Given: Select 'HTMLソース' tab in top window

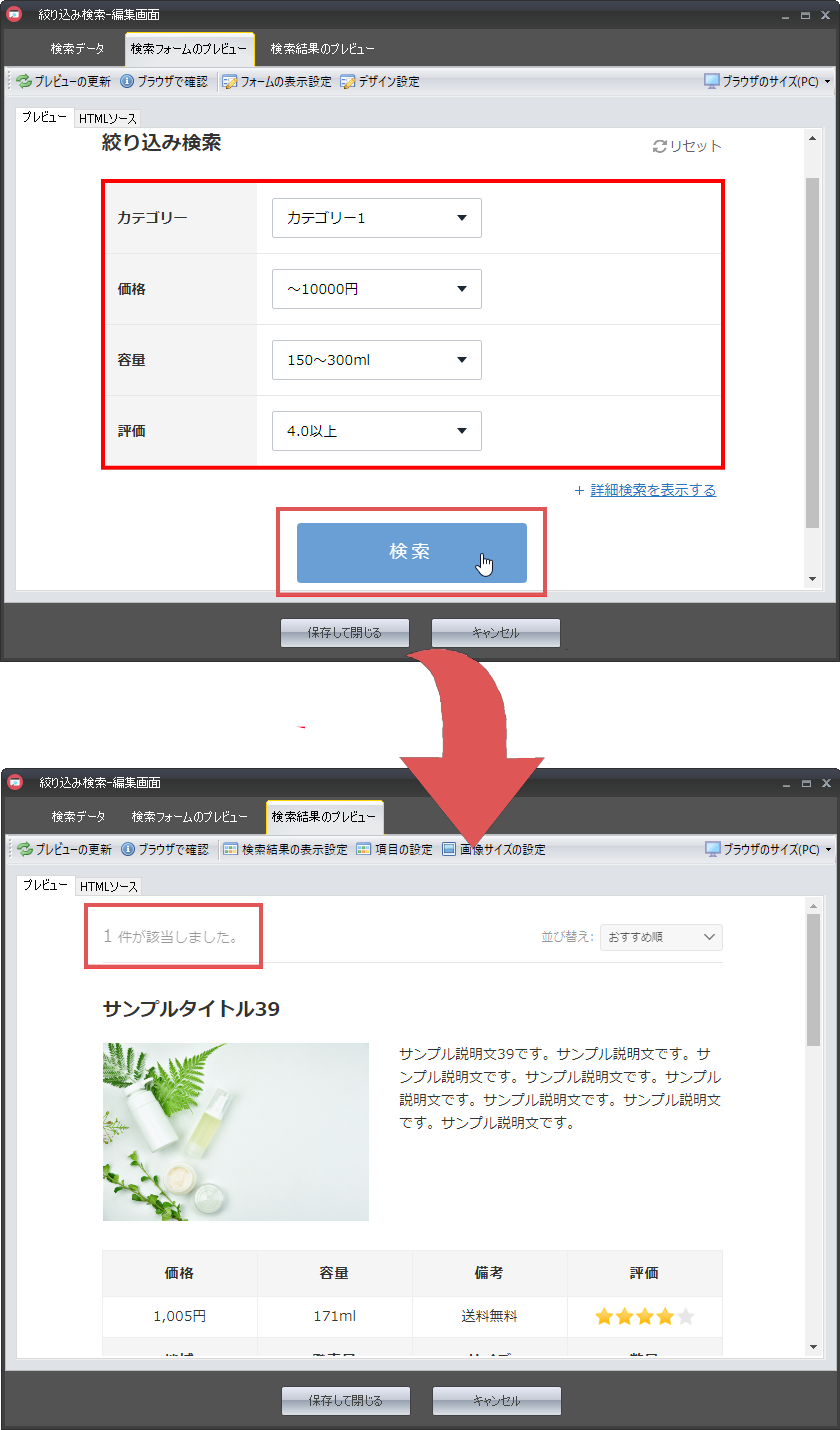Looking at the screenshot, I should pyautogui.click(x=108, y=118).
